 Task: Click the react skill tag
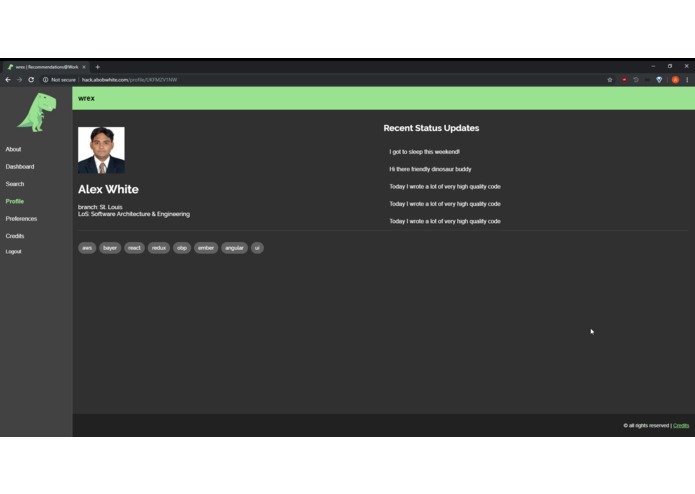click(134, 248)
